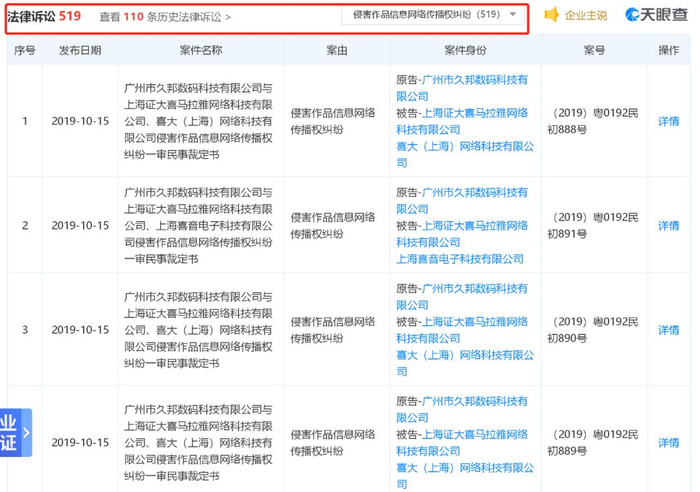Screen dimensions: 700x492
Task: Click the 序号 column header
Action: tap(25, 50)
